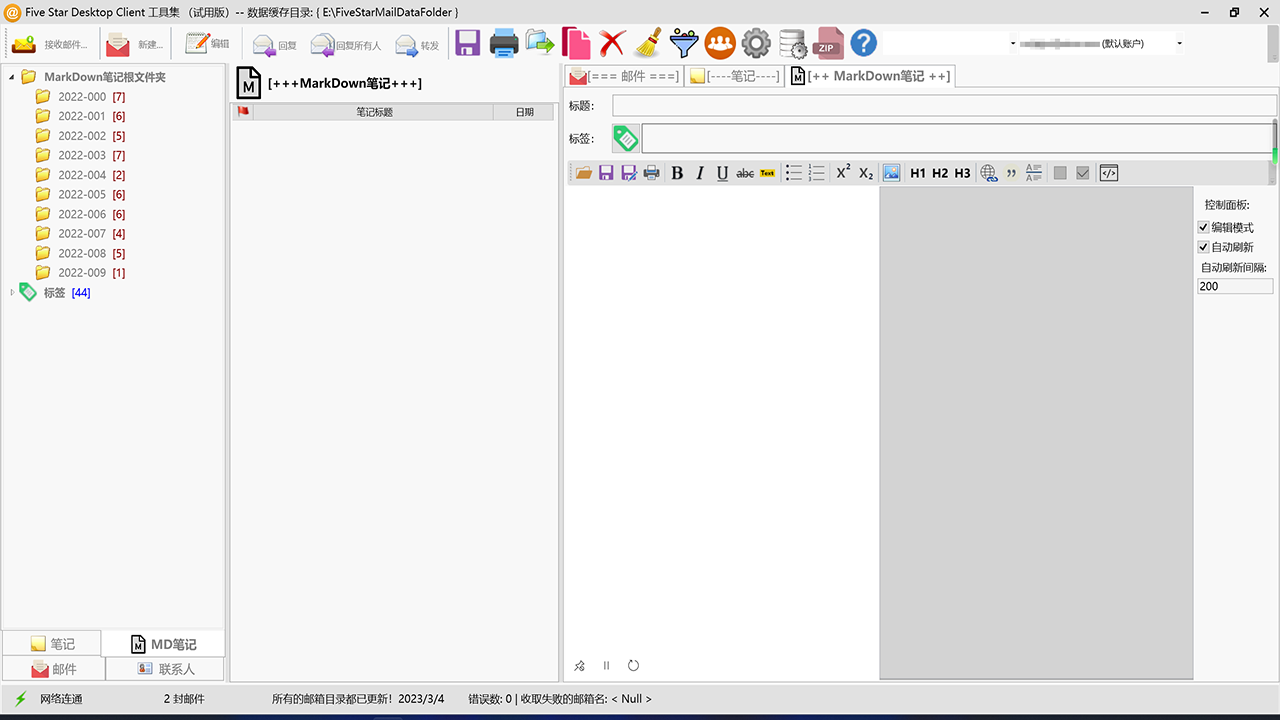
Task: Click the 标题 input field
Action: coord(943,106)
